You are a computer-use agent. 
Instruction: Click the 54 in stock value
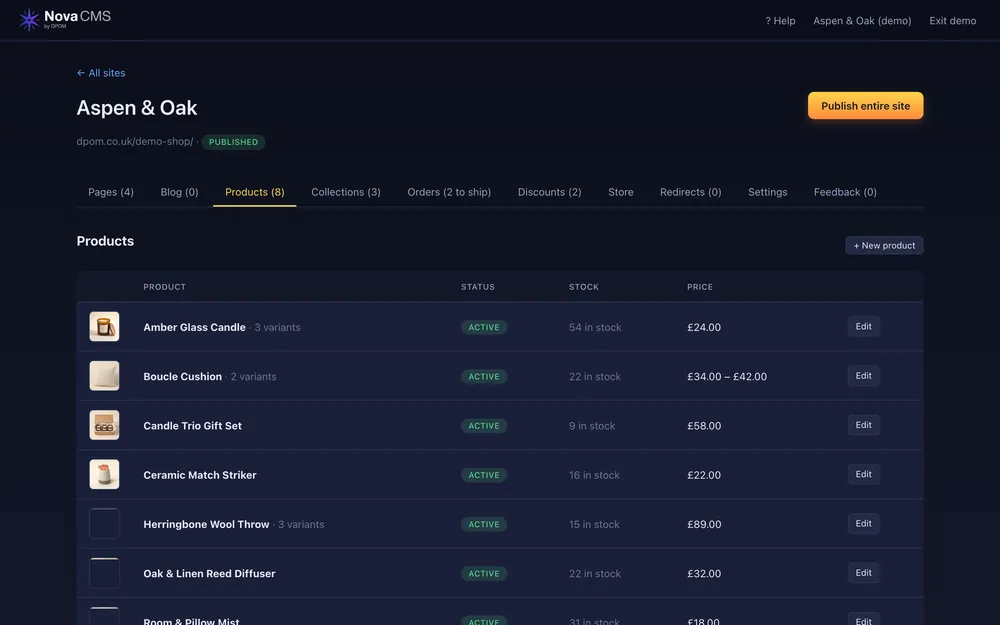(x=595, y=327)
